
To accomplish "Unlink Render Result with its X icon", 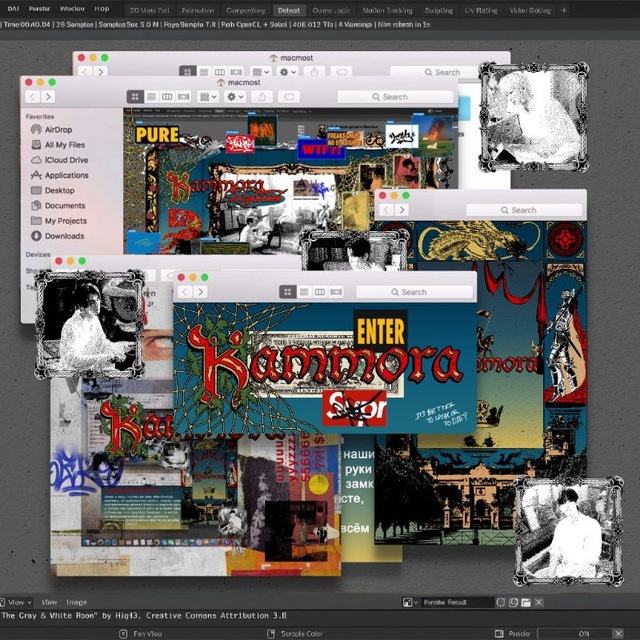I will pos(539,602).
